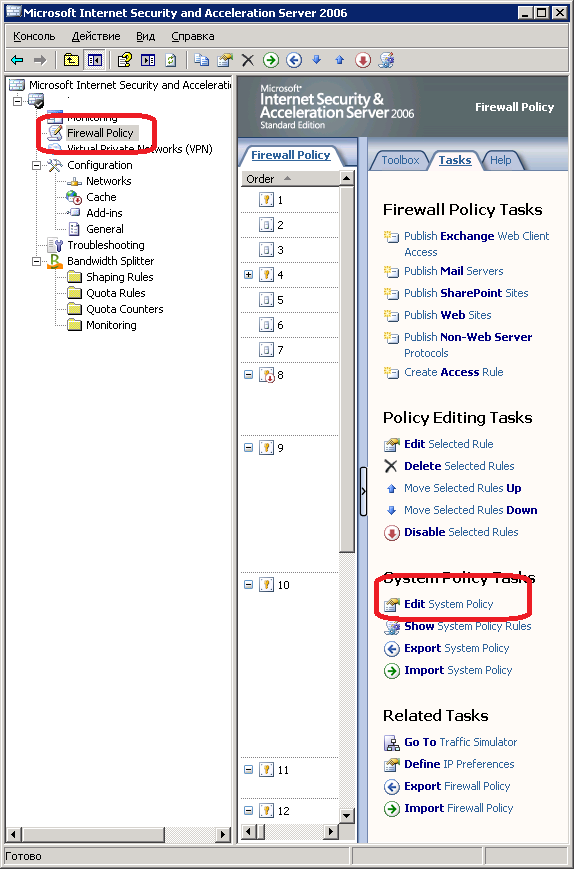Switch to the Toolbox tab
This screenshot has height=869, width=574.
coord(400,160)
